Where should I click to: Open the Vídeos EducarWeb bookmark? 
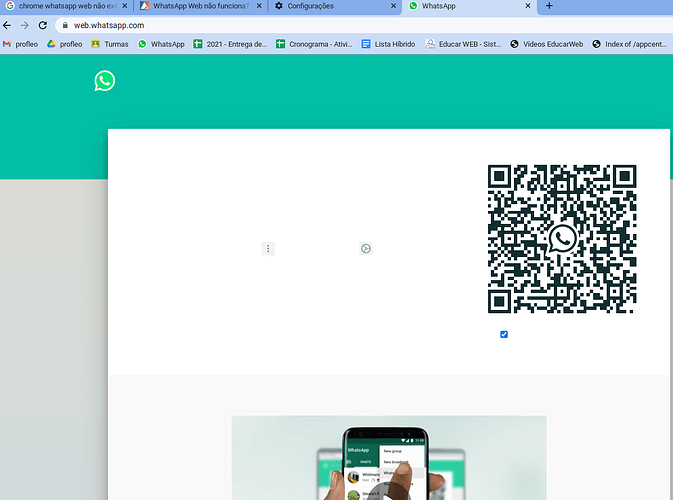(546, 44)
